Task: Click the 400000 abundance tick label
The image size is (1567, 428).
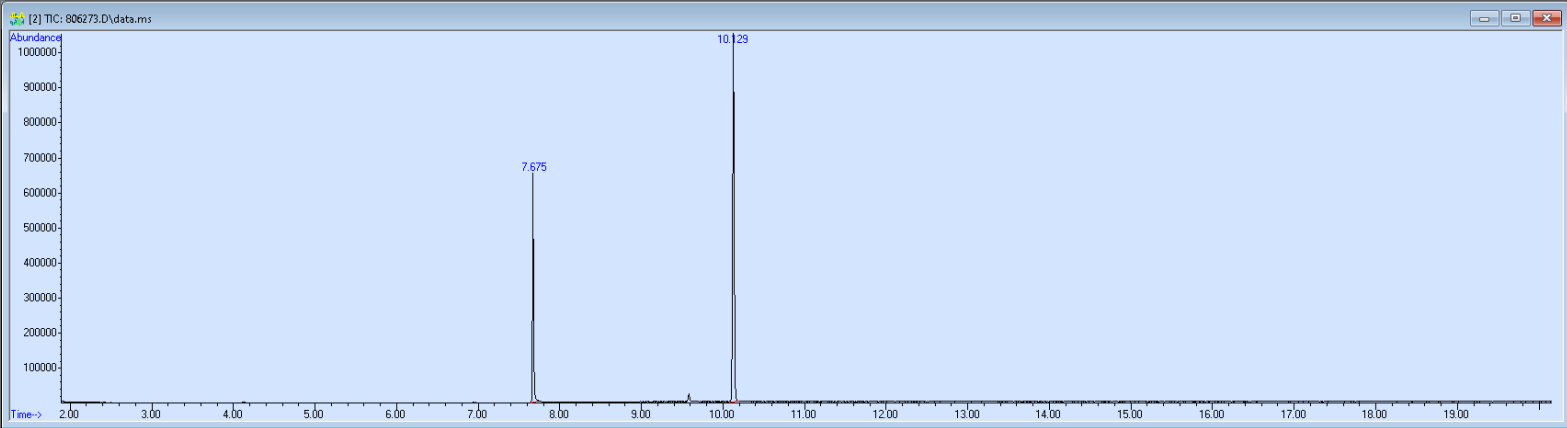Action: point(38,263)
